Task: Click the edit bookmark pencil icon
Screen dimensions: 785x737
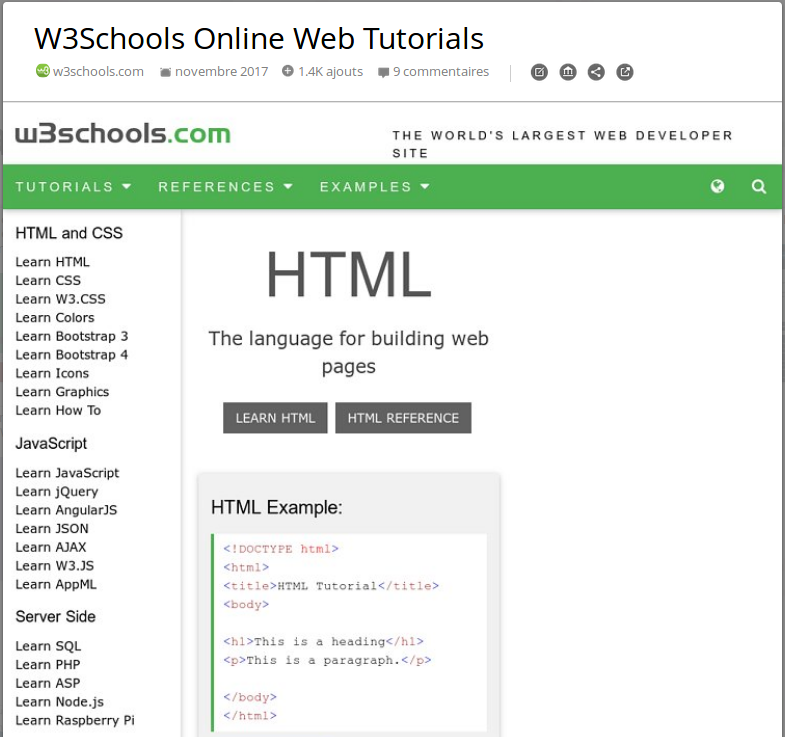Action: pyautogui.click(x=539, y=72)
